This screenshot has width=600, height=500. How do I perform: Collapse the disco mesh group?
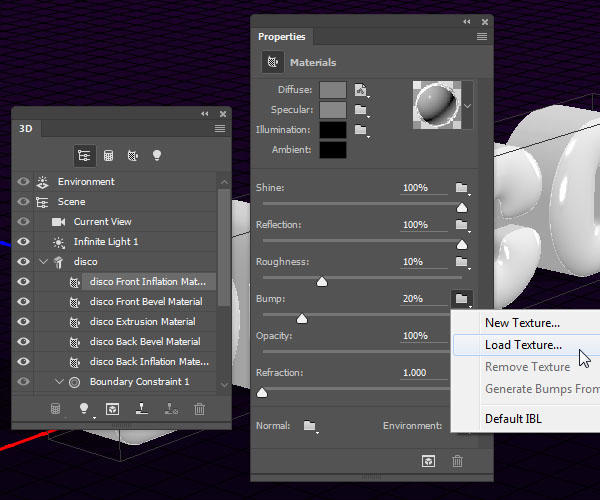[43, 262]
